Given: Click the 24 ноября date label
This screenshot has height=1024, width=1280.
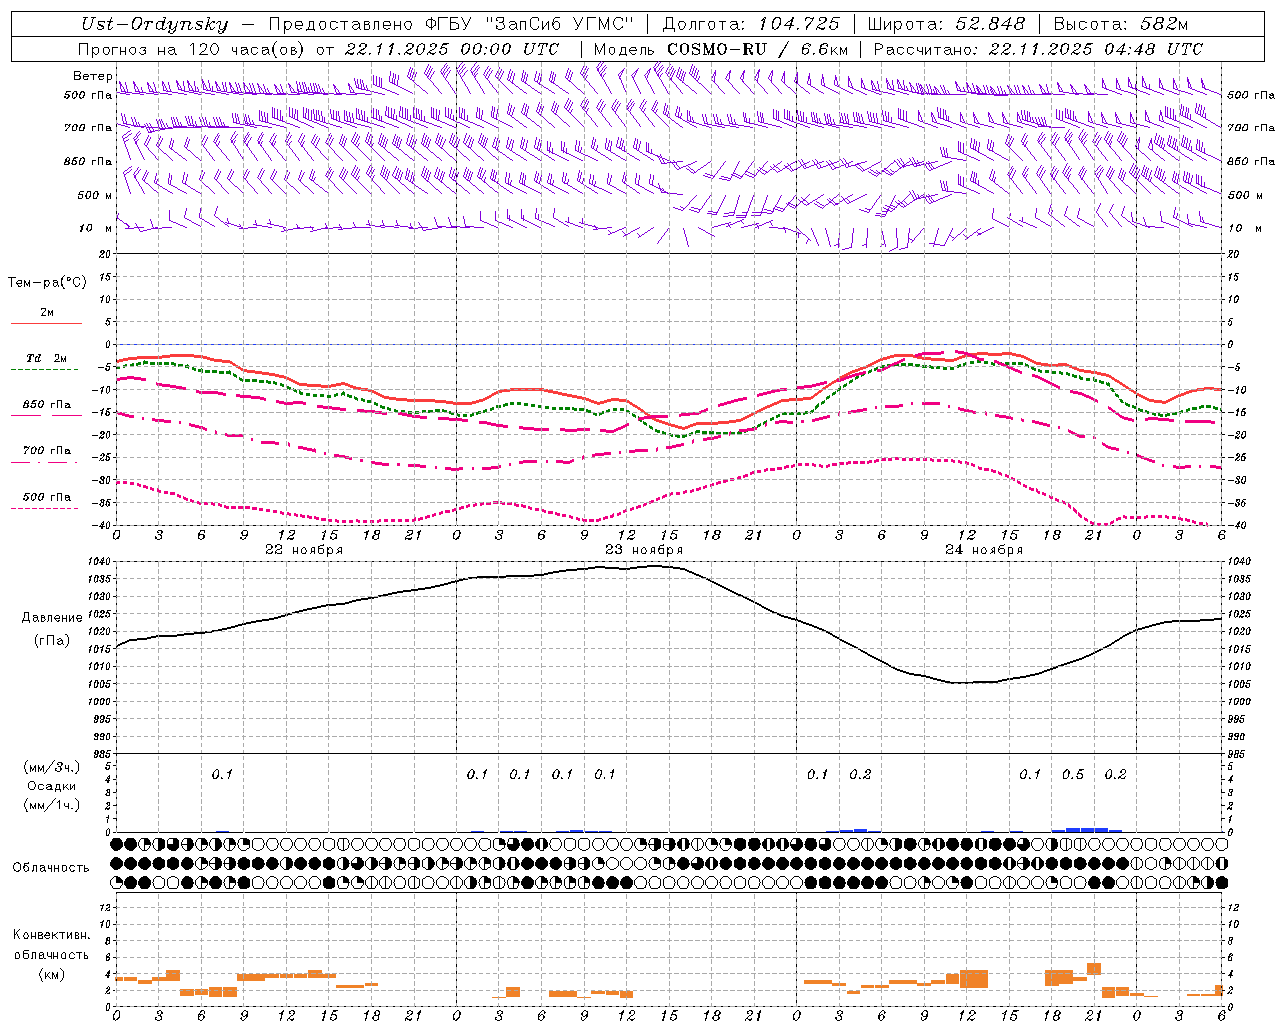Looking at the screenshot, I should coord(984,550).
